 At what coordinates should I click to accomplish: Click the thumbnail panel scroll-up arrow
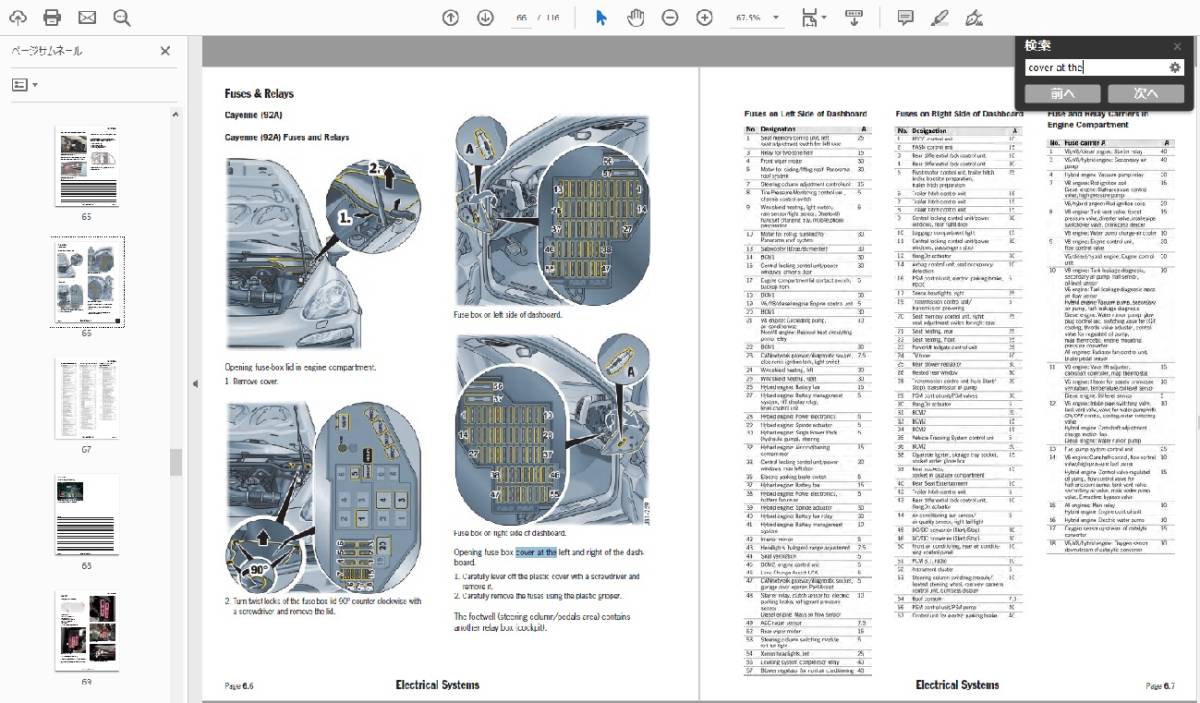click(x=175, y=113)
